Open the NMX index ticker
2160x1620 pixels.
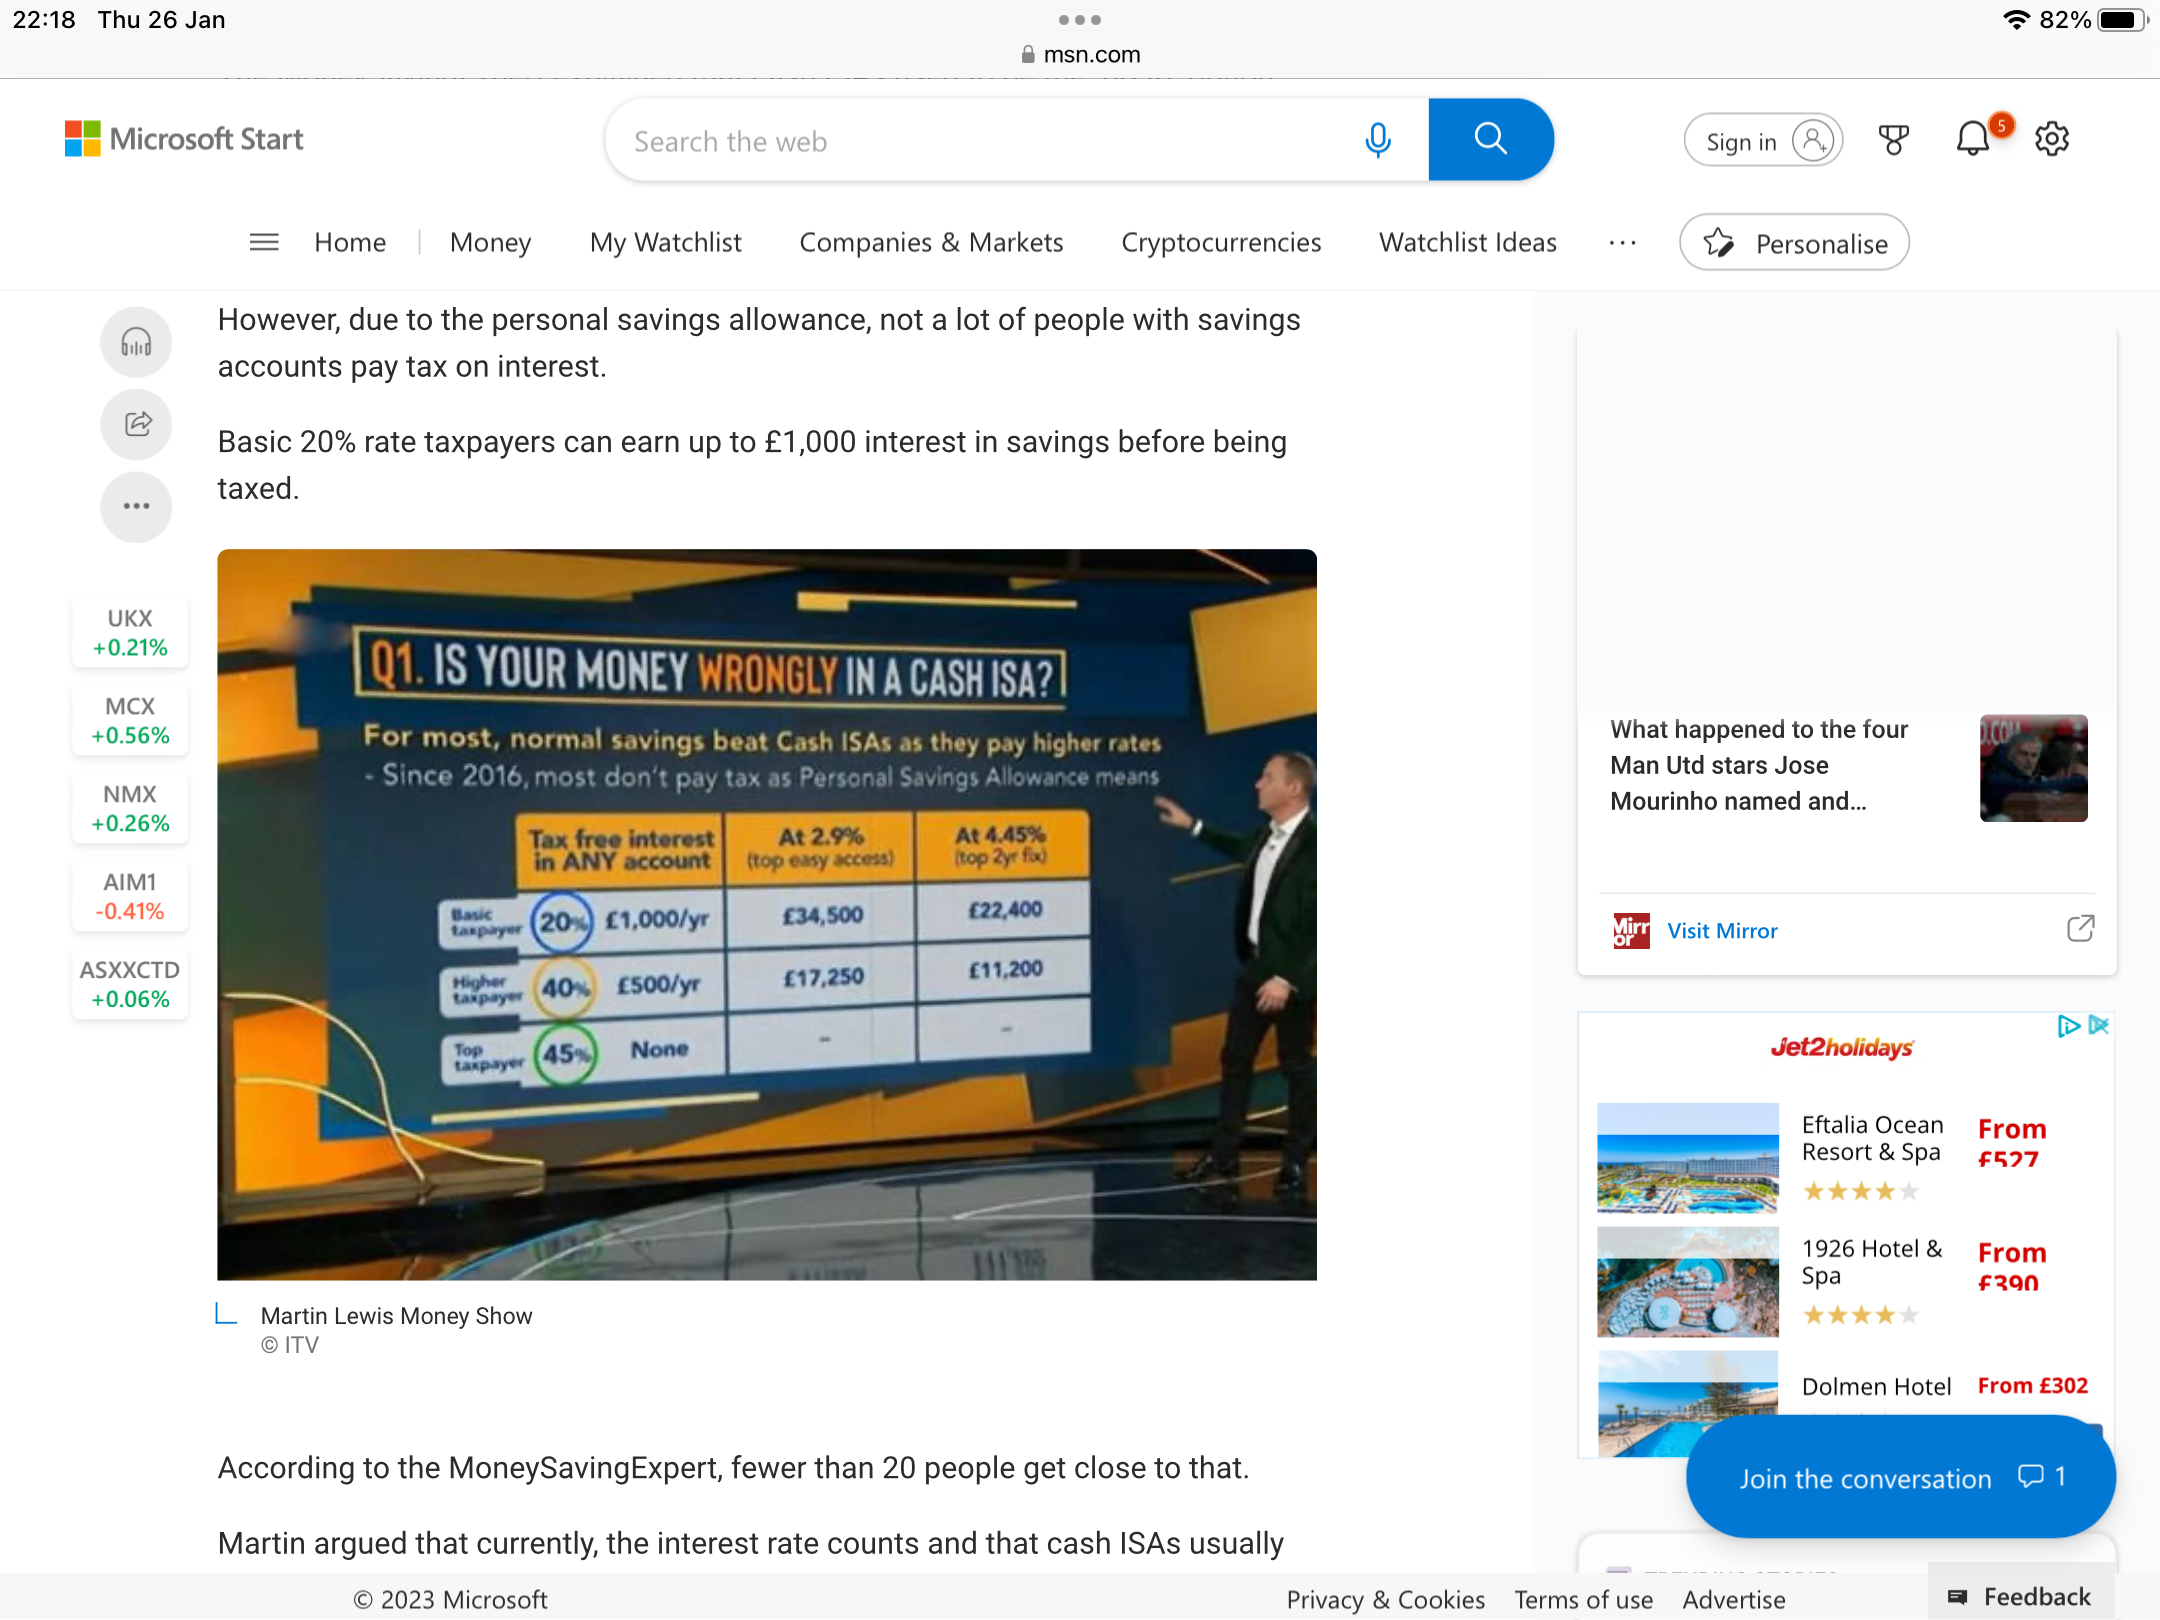point(130,808)
